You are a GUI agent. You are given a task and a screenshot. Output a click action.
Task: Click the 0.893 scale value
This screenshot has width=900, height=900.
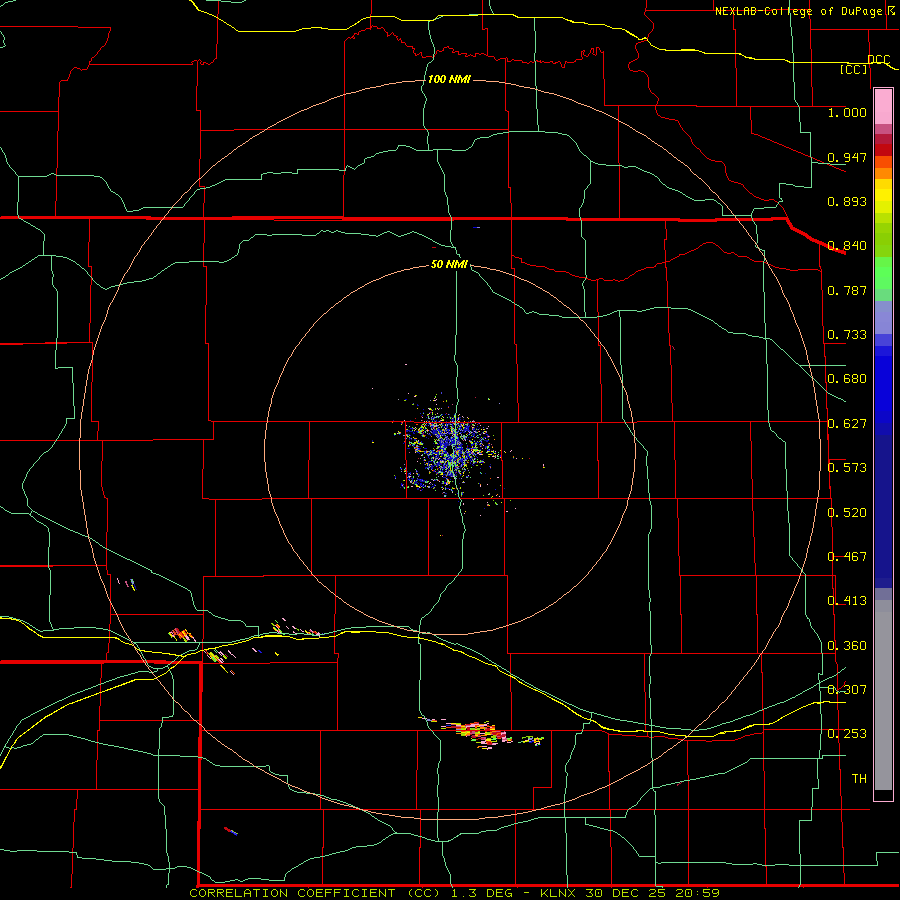(847, 201)
